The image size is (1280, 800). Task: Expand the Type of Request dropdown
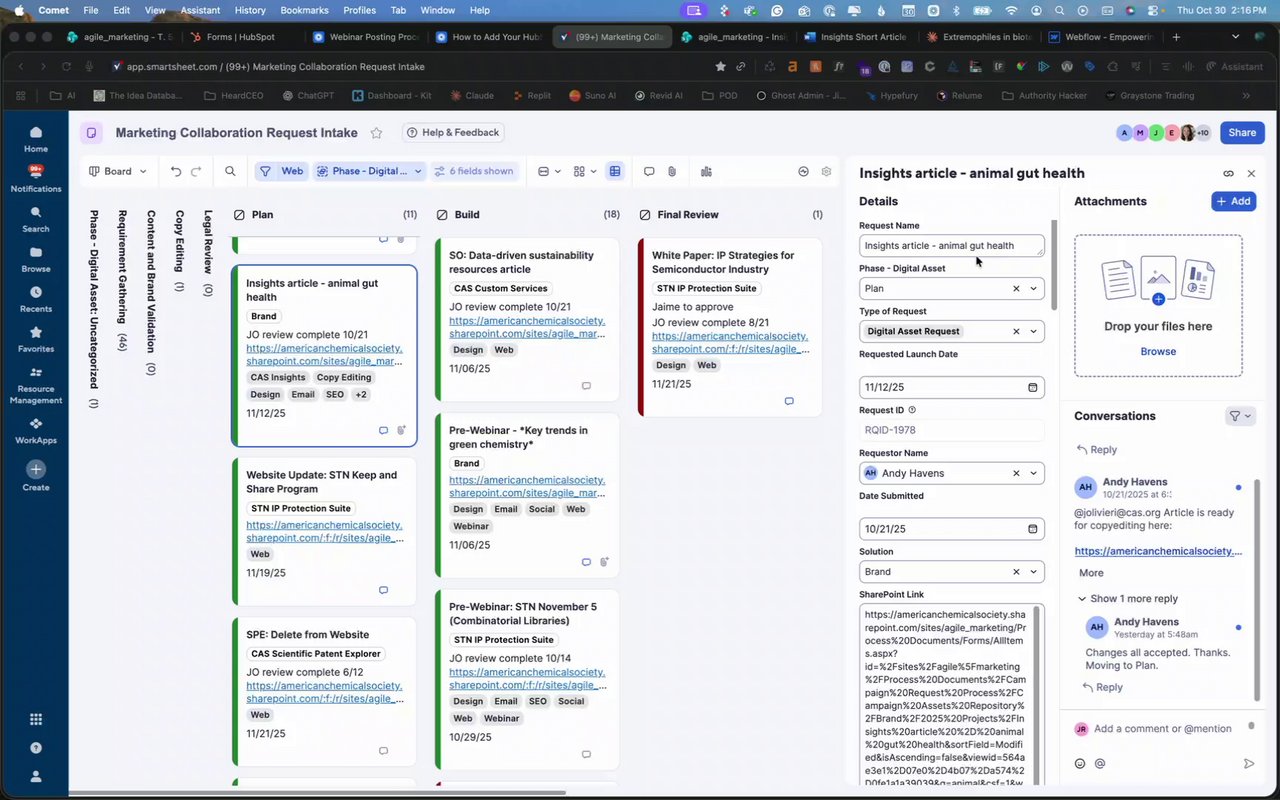click(x=1034, y=331)
